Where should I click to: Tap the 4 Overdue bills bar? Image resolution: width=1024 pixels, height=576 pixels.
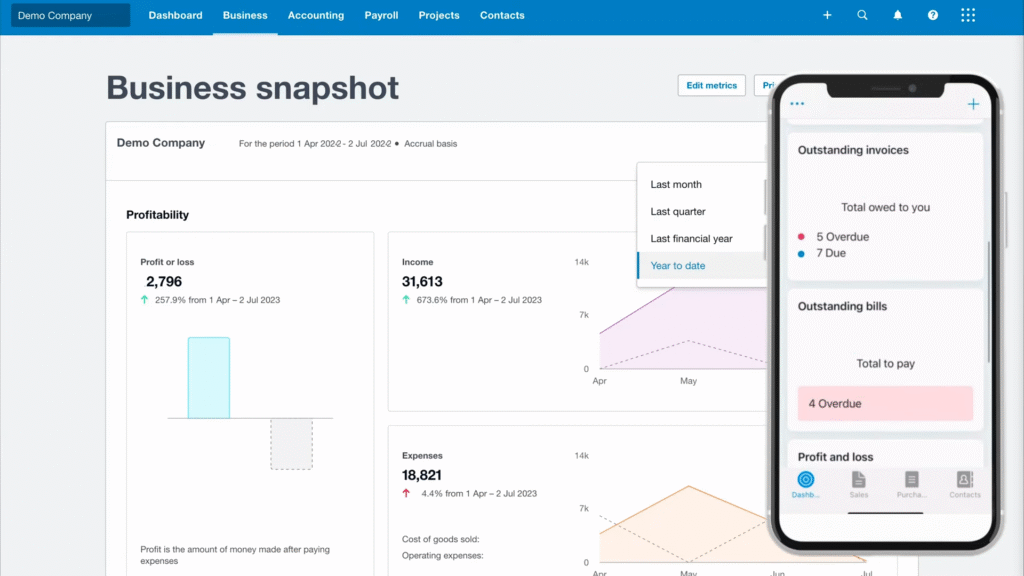[885, 404]
